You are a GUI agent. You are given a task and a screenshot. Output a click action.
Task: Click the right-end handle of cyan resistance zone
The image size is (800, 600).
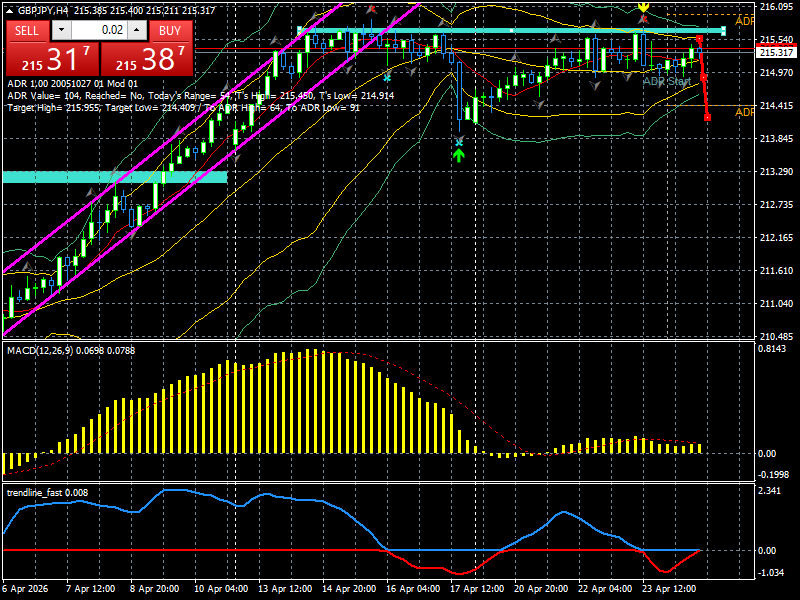pos(723,31)
